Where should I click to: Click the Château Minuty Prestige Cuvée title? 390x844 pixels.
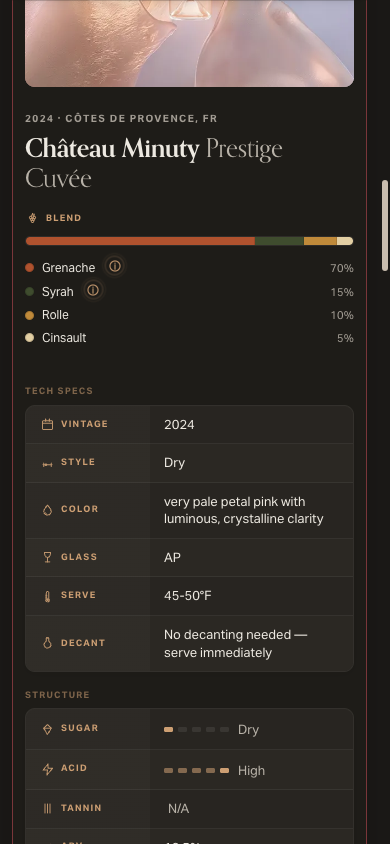point(154,164)
